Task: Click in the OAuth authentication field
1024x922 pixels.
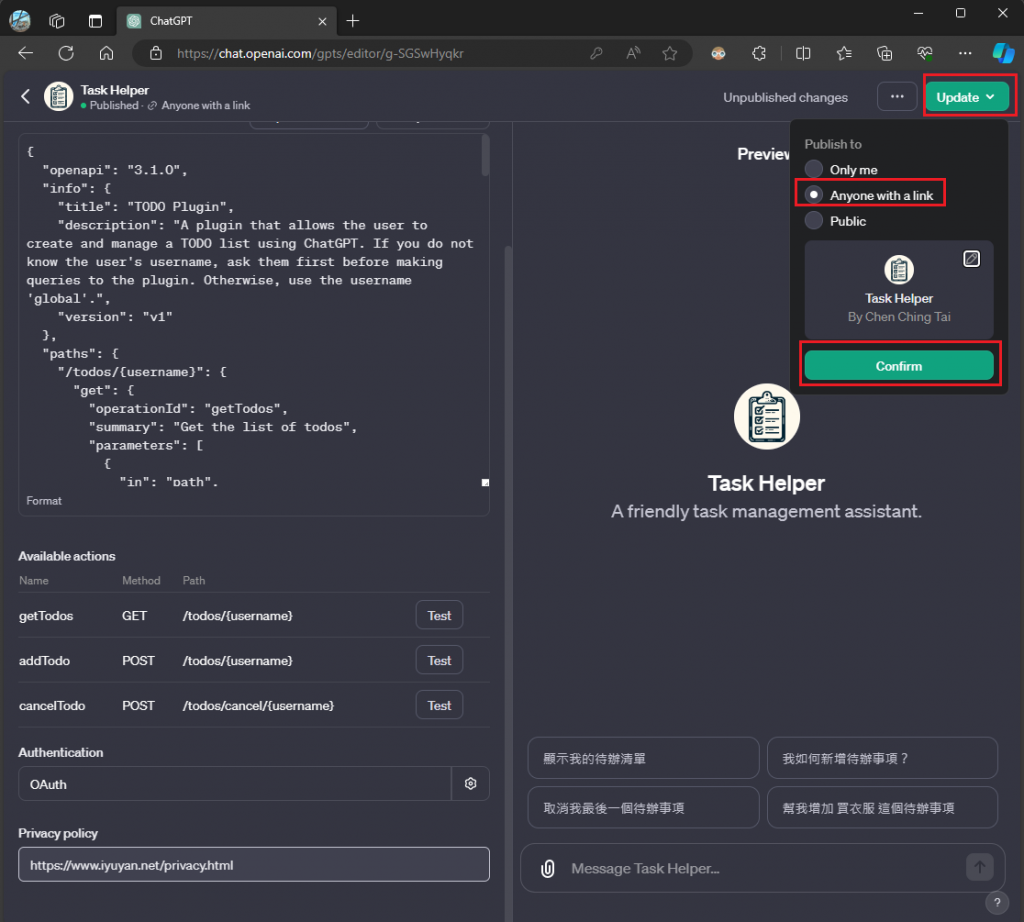Action: click(235, 784)
